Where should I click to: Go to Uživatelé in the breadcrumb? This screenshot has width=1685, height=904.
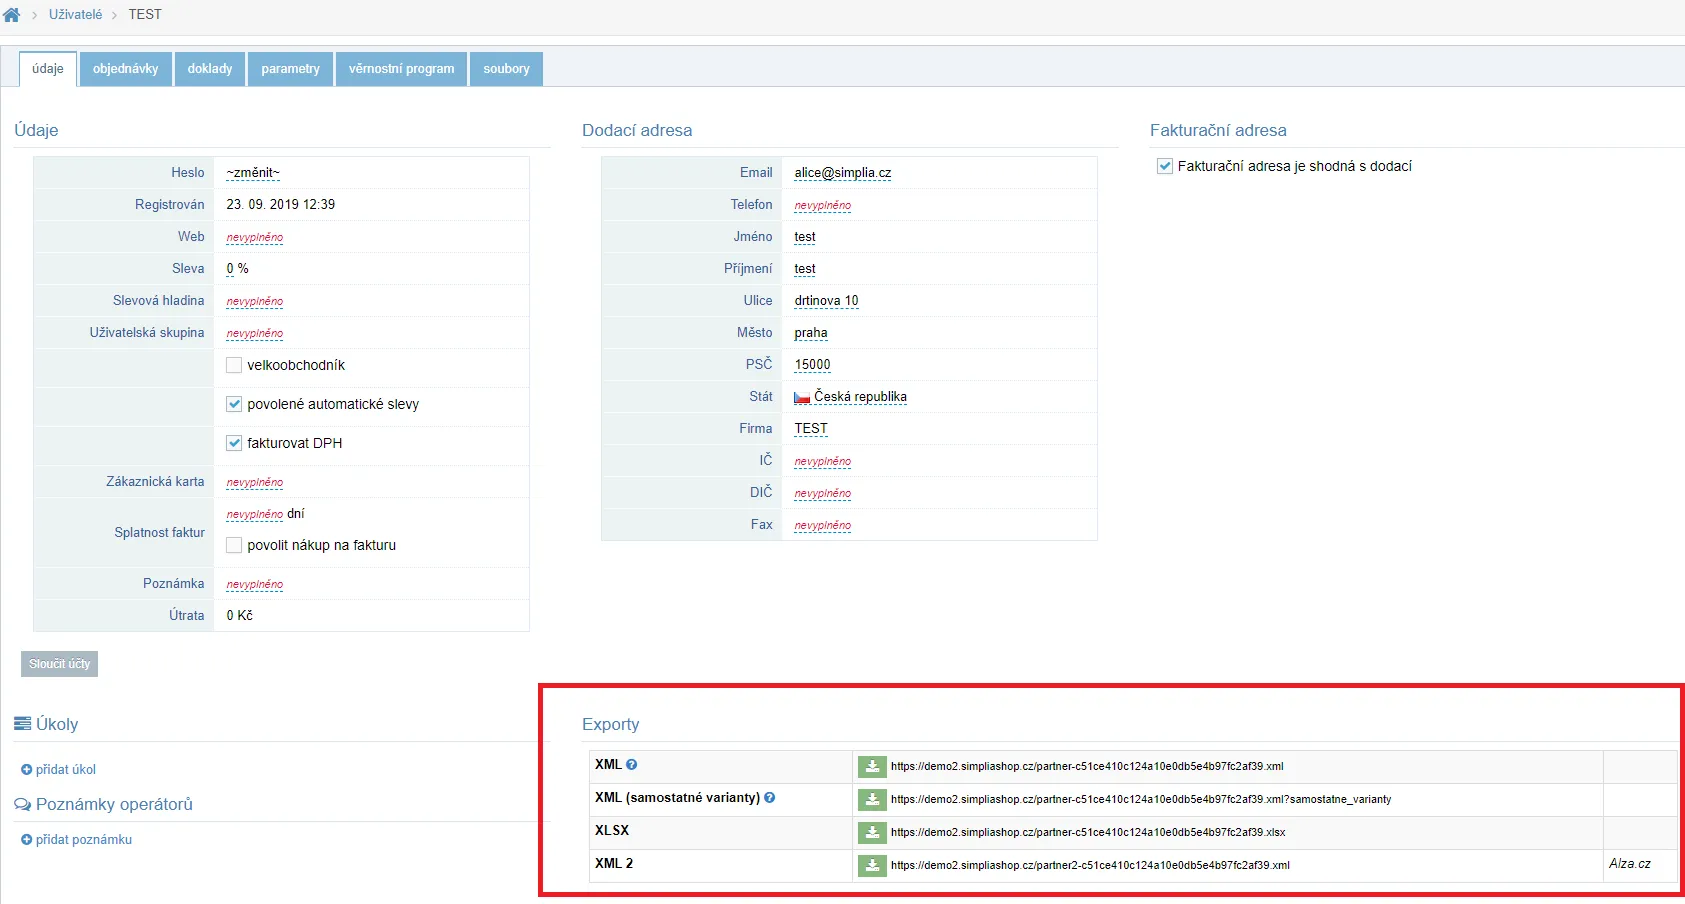click(76, 15)
